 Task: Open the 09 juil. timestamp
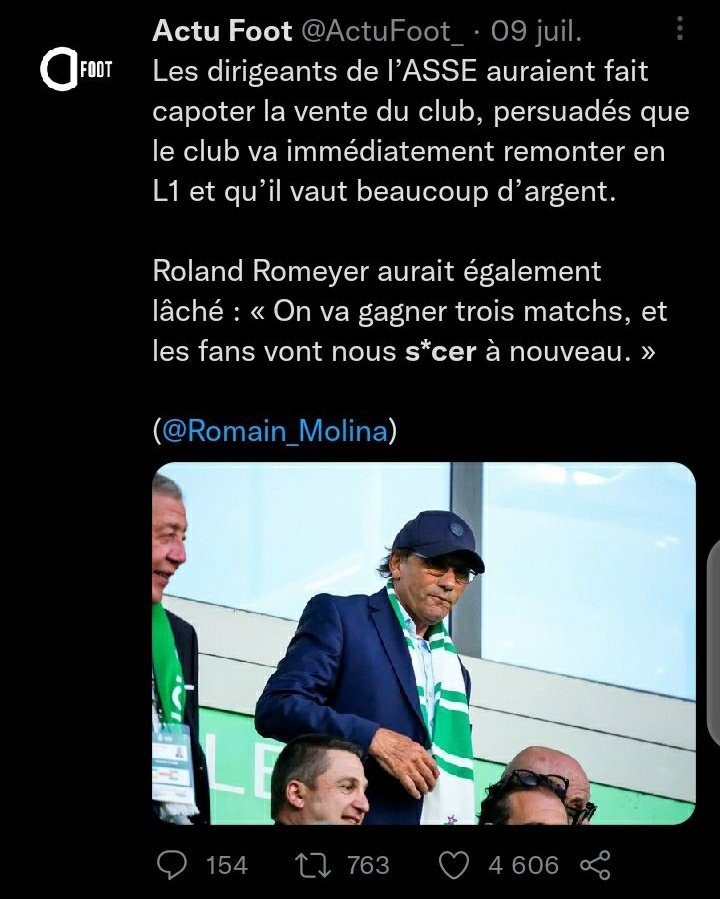click(536, 30)
